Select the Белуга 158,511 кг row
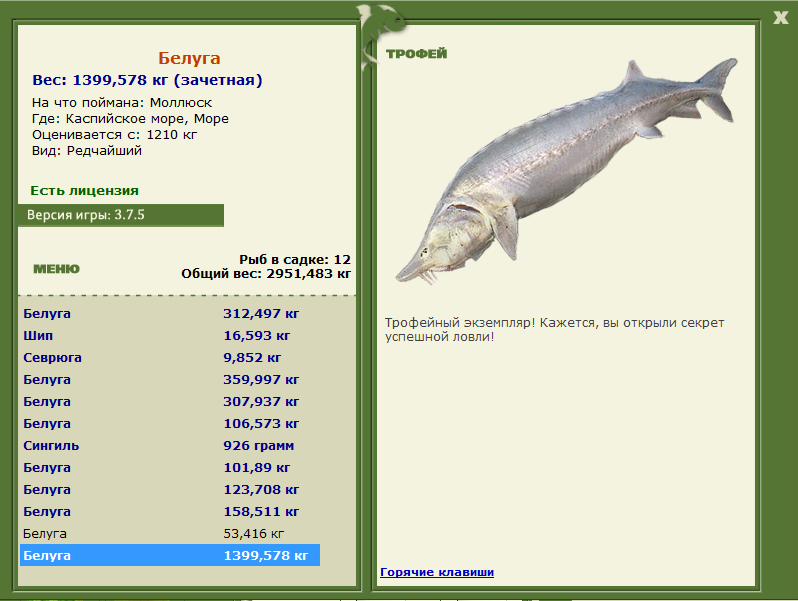Viewport: 798px width, 601px height. tap(170, 511)
